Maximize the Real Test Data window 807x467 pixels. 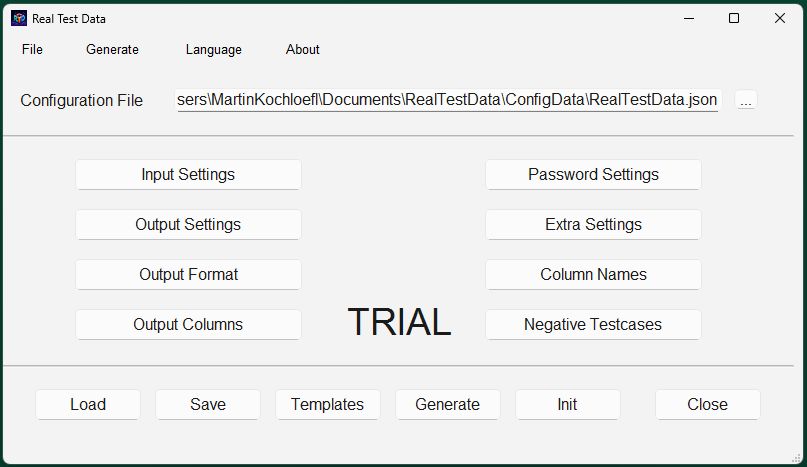(x=734, y=19)
